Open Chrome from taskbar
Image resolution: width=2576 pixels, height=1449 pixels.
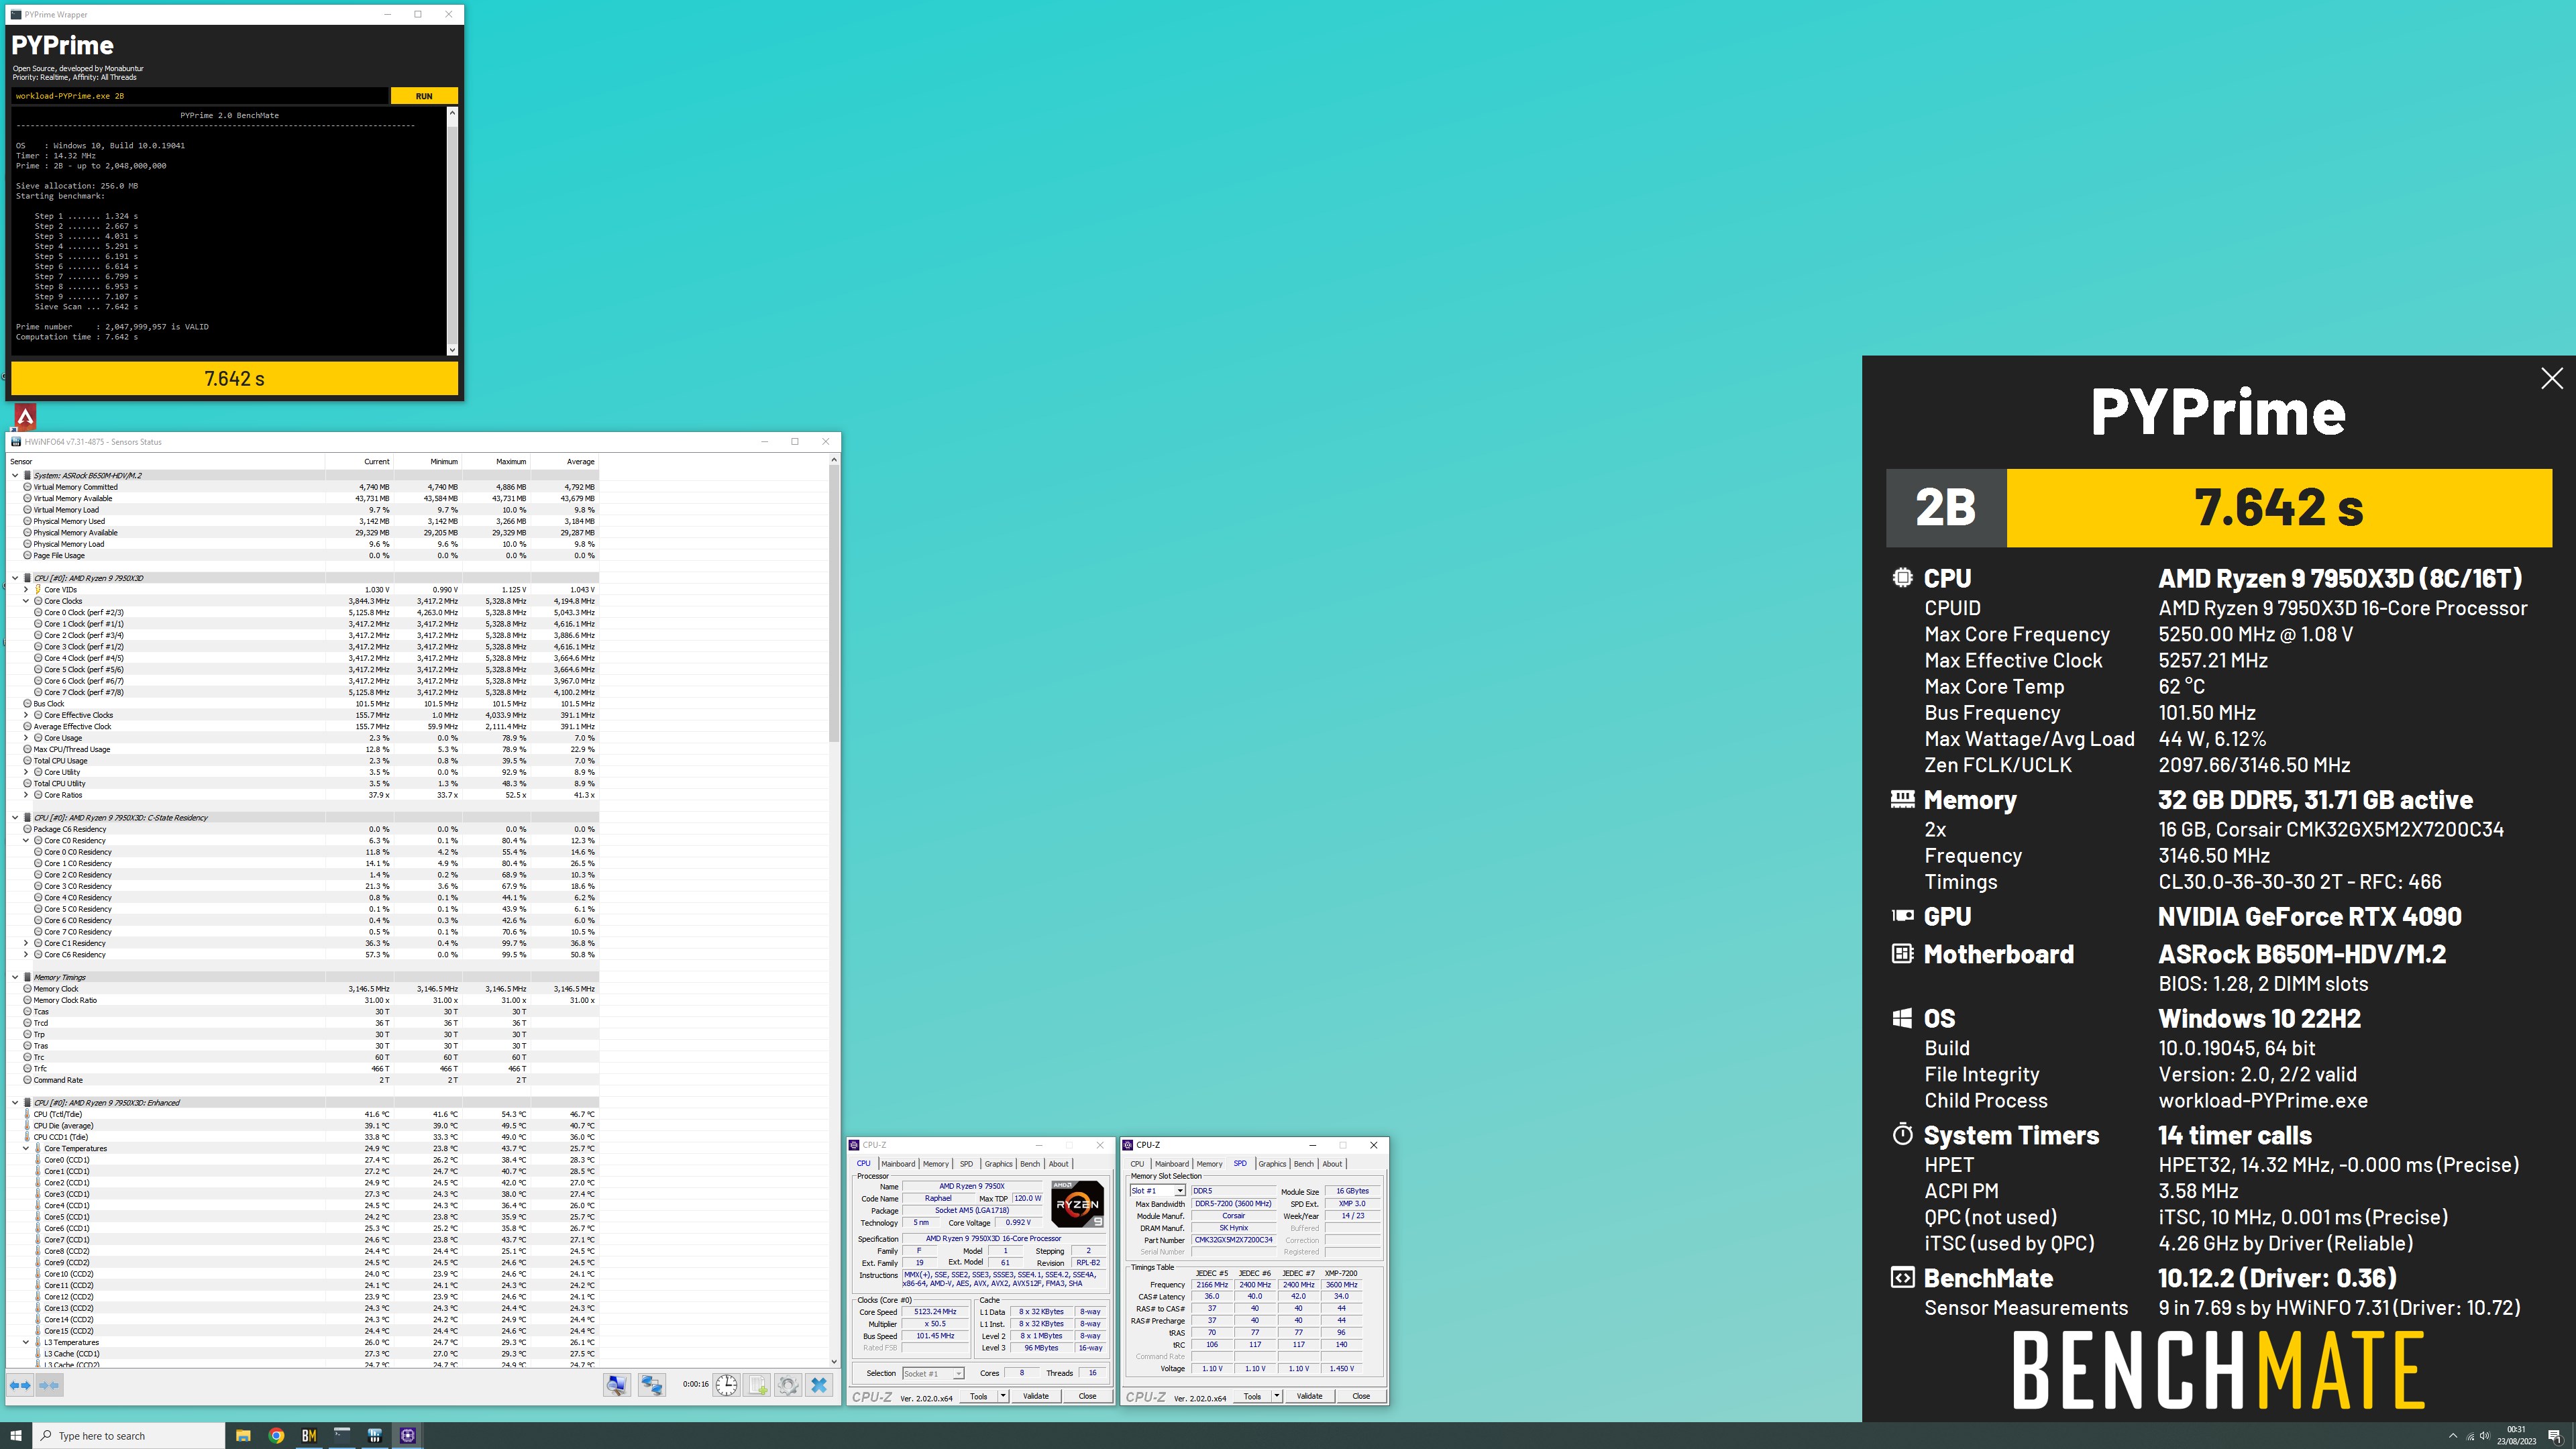click(x=276, y=1435)
